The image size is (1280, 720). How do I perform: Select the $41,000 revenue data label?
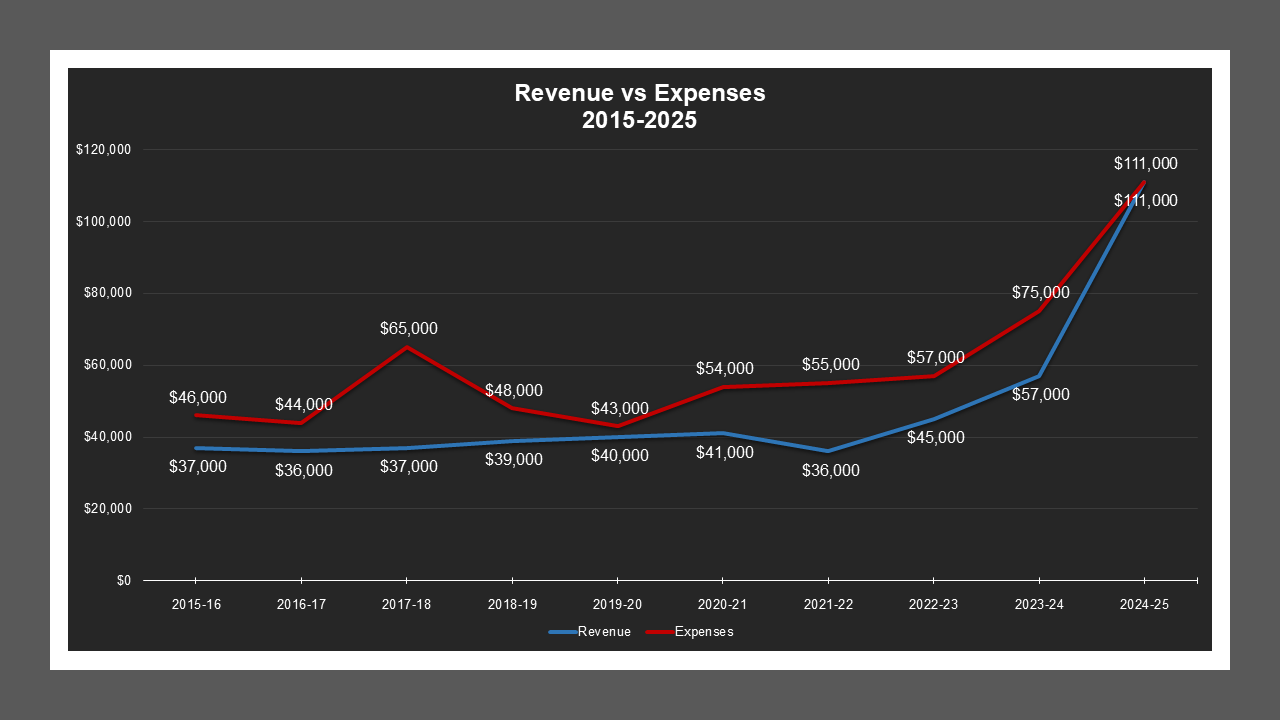pyautogui.click(x=724, y=452)
